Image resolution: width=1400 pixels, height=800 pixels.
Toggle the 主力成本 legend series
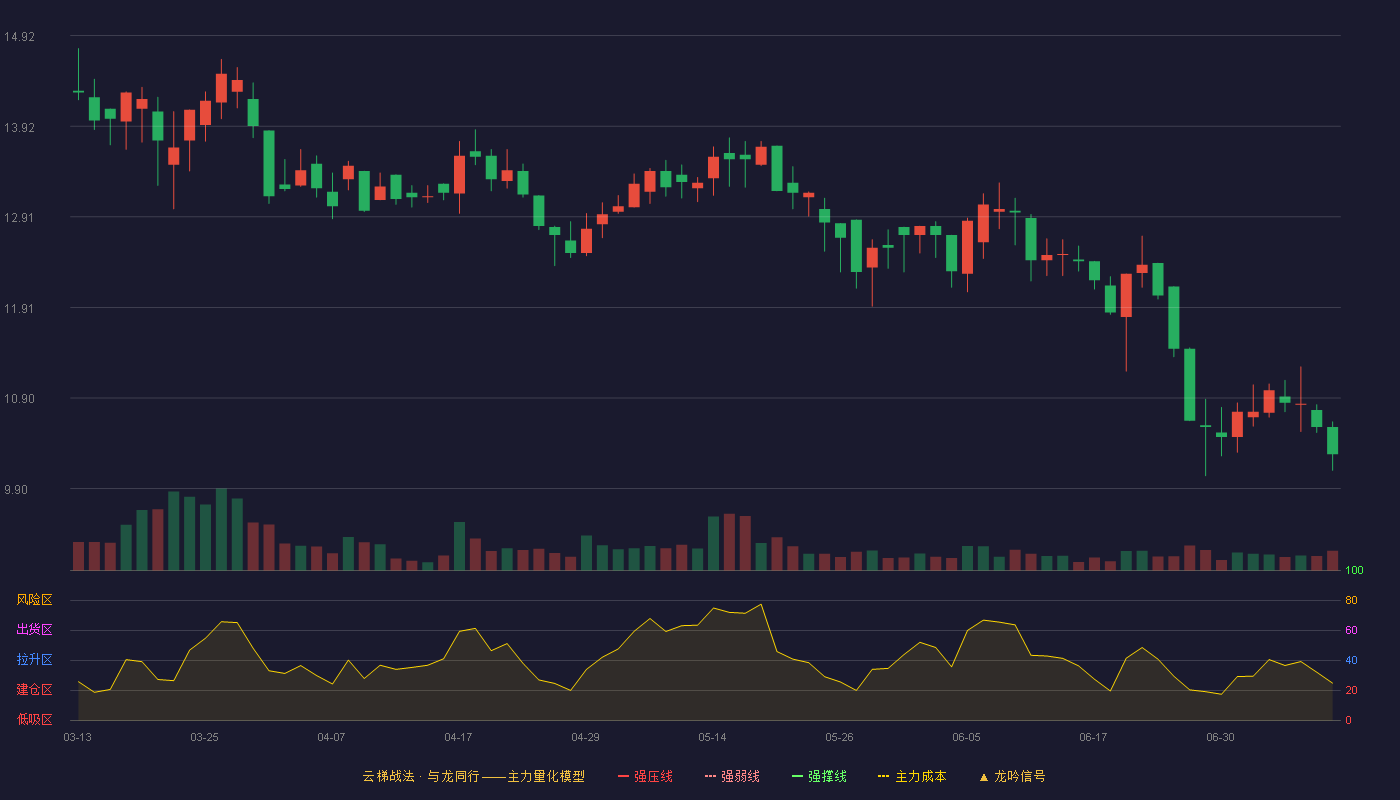[x=912, y=776]
